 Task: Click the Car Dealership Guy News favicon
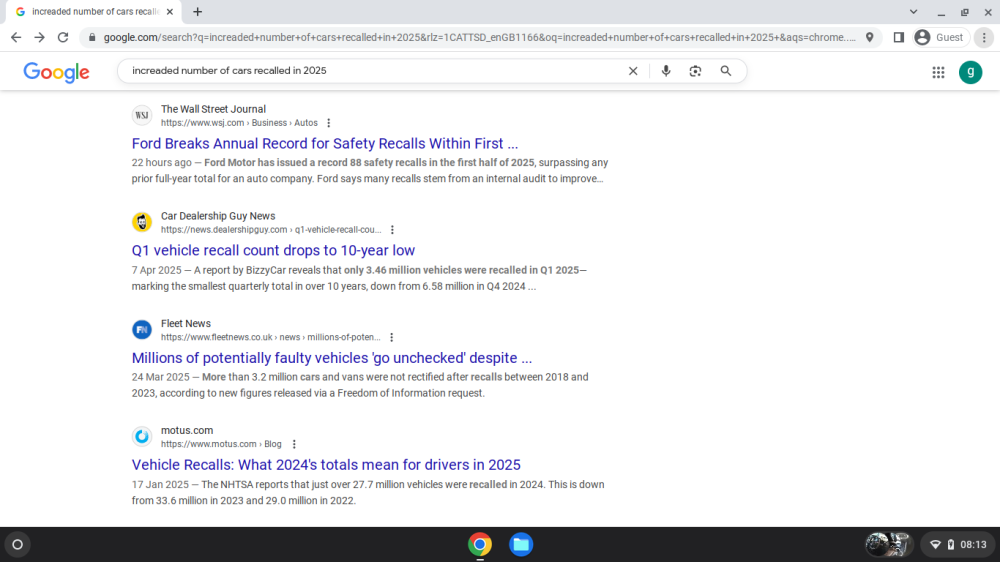[142, 222]
